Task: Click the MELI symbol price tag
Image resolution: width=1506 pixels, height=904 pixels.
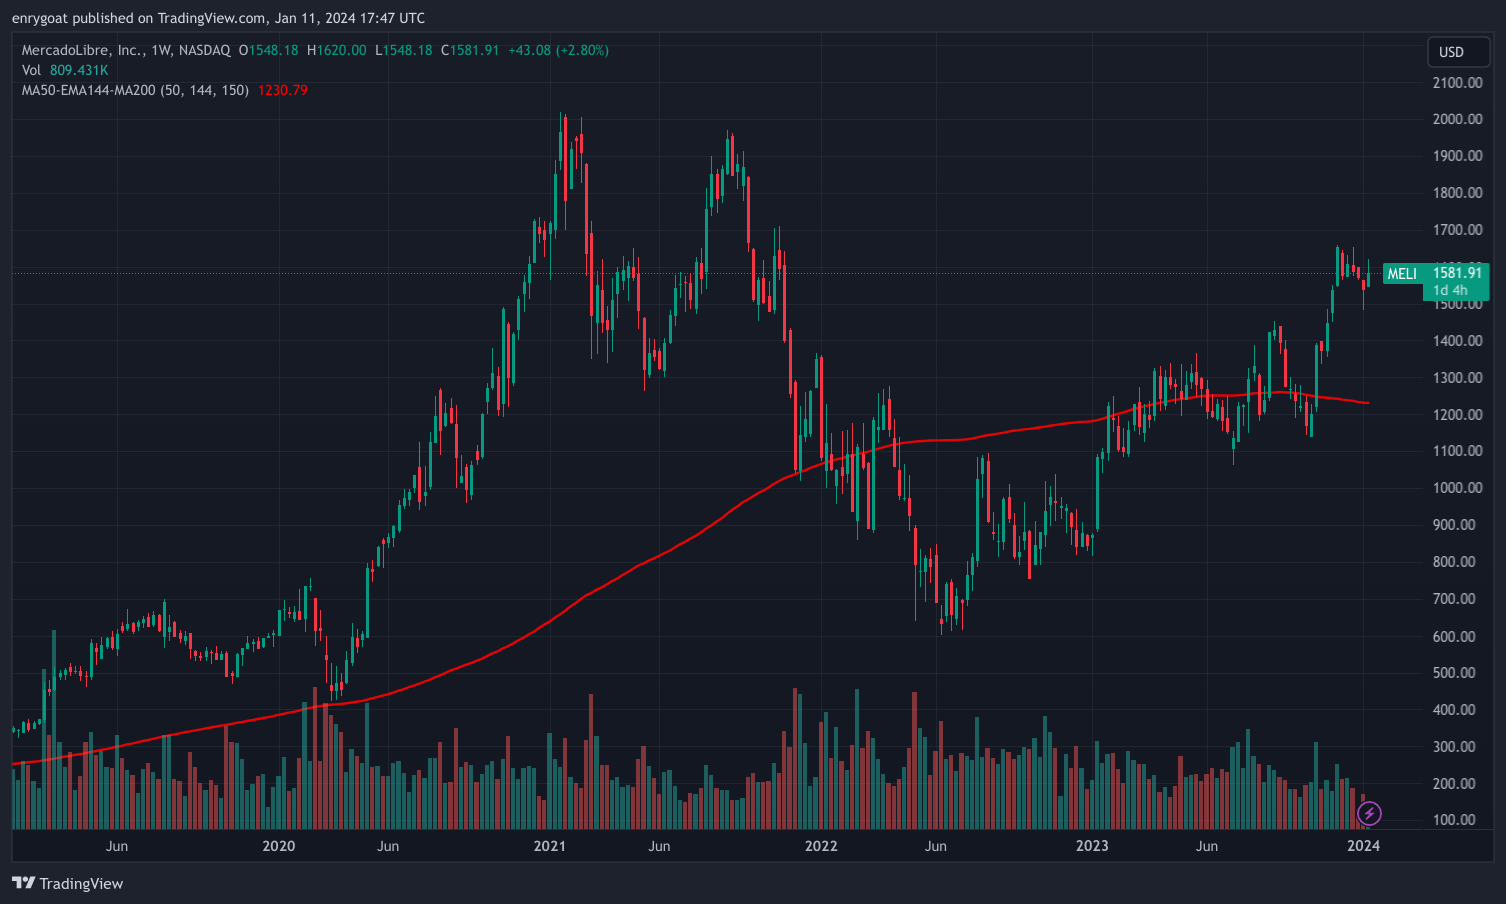Action: click(x=1402, y=274)
